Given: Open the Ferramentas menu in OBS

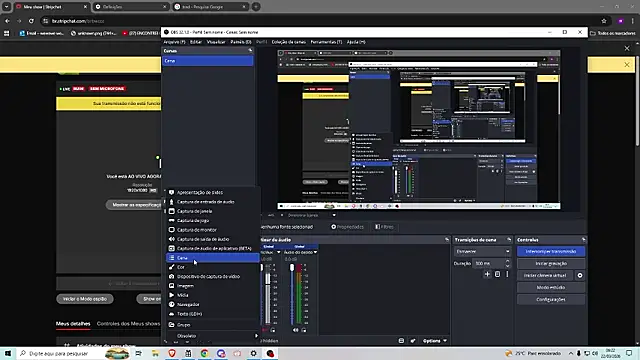Looking at the screenshot, I should [x=326, y=42].
